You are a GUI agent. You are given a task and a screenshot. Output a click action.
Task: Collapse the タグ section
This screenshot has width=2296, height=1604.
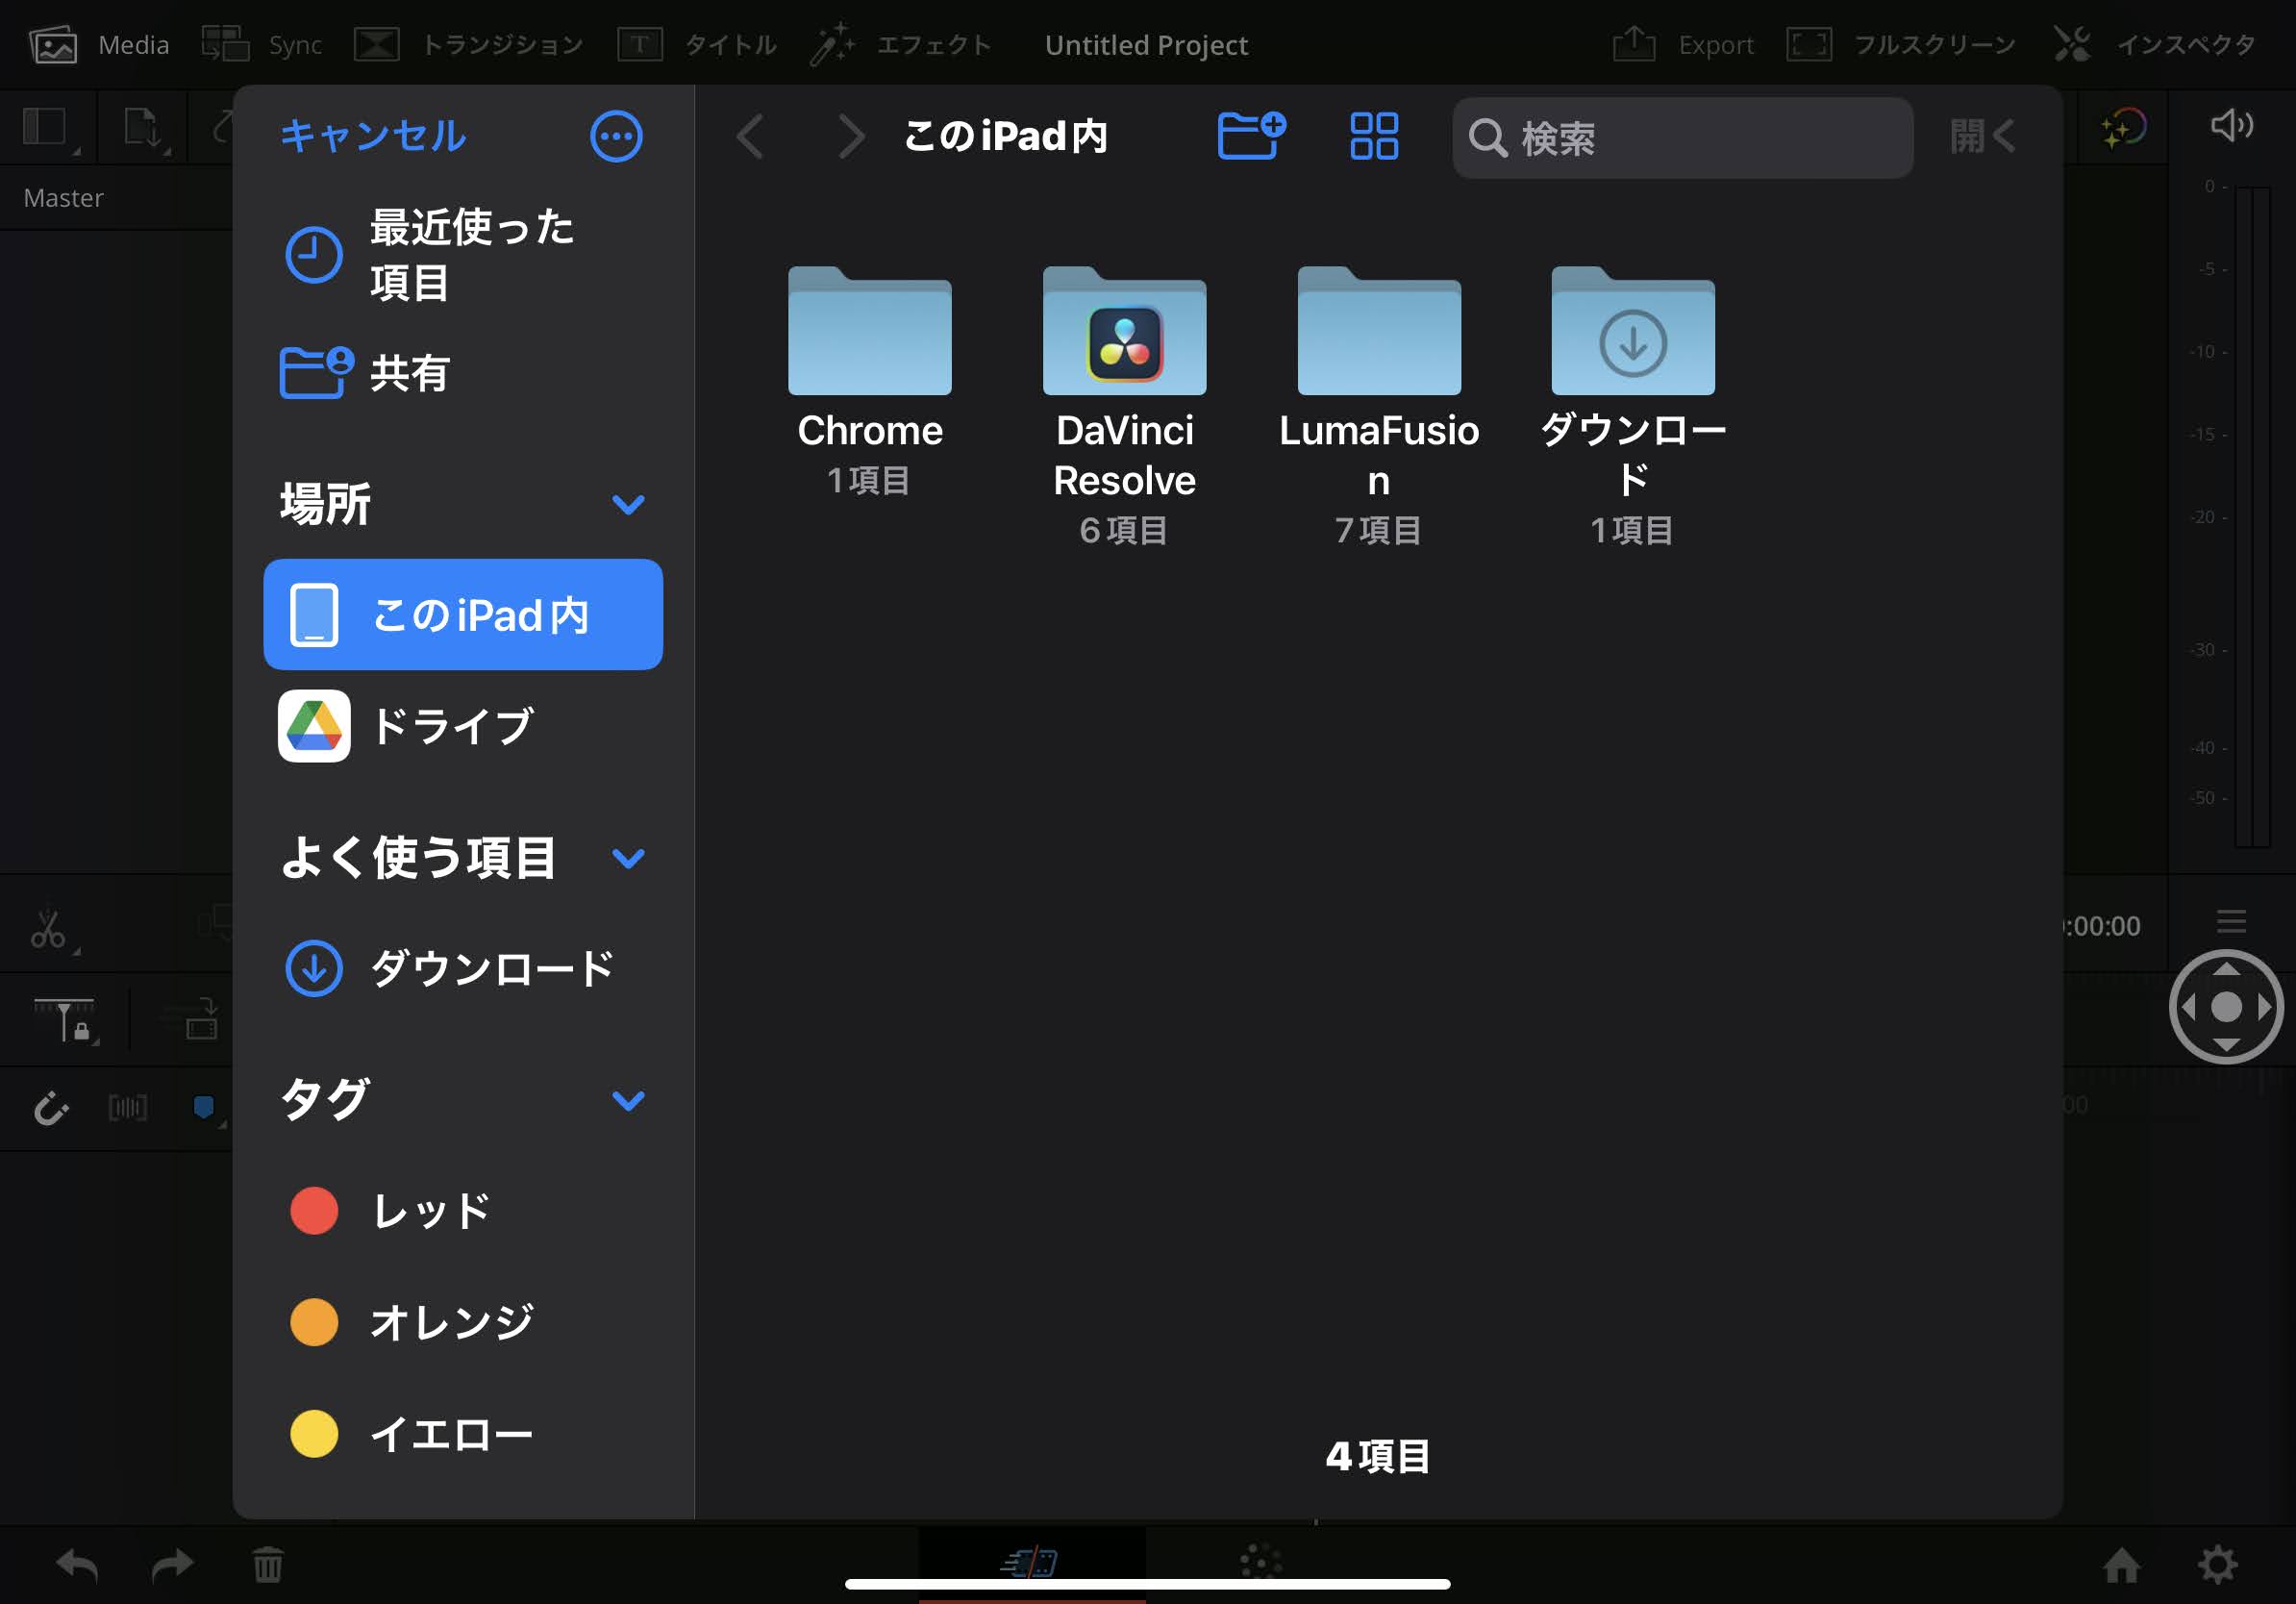click(x=628, y=1100)
